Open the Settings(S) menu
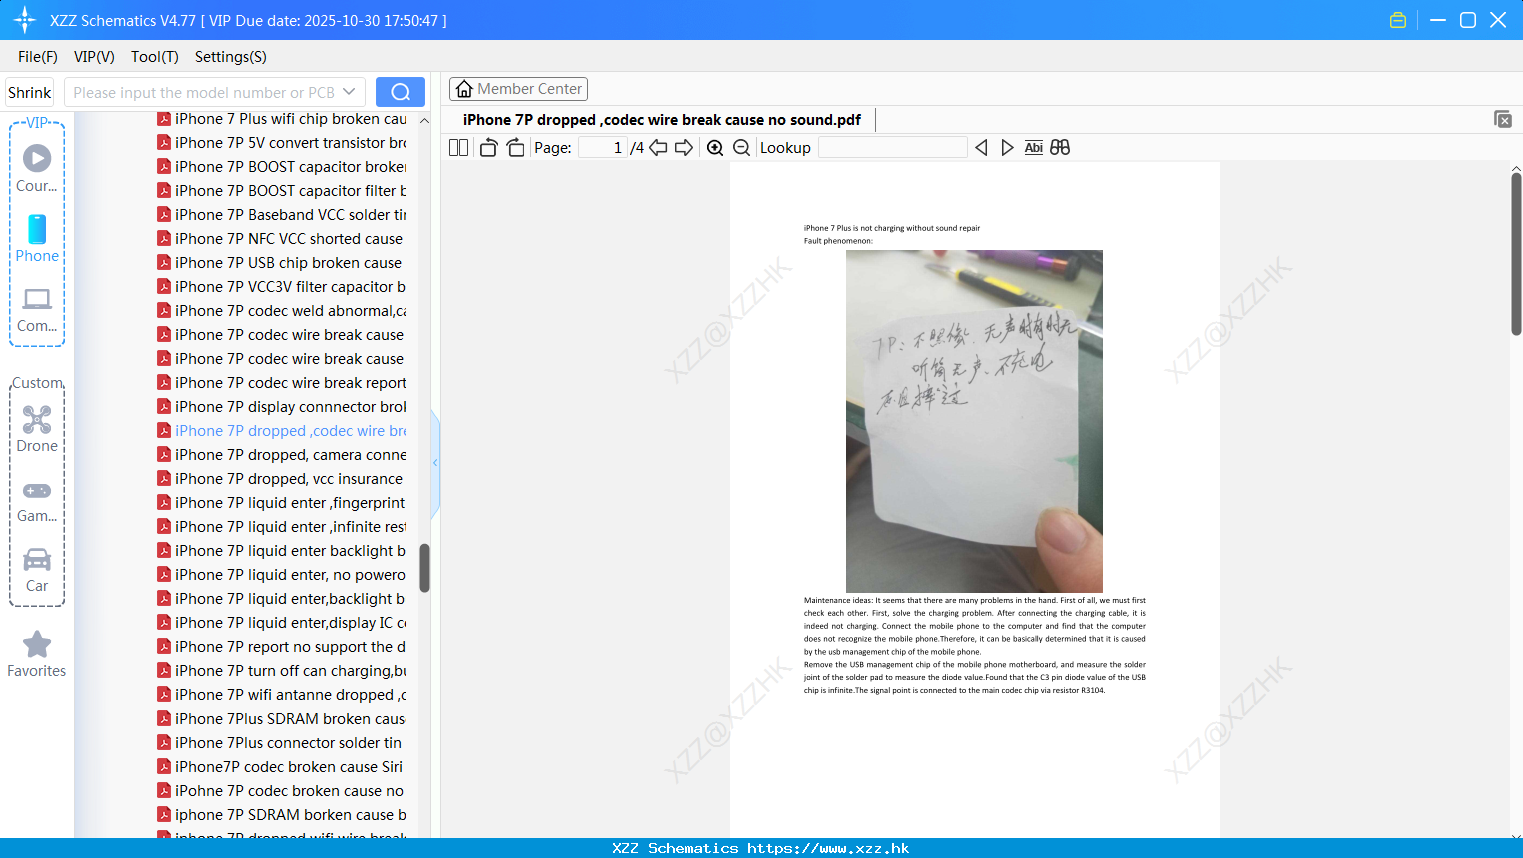Image resolution: width=1523 pixels, height=858 pixels. point(231,57)
